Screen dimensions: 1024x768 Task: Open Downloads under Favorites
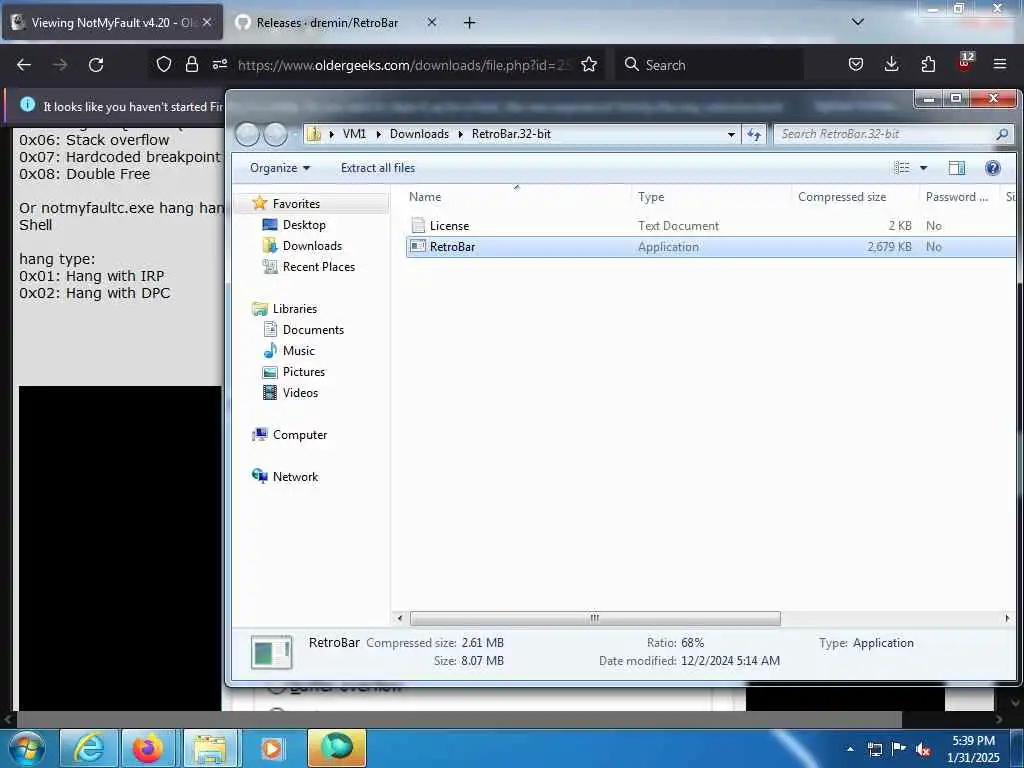312,246
